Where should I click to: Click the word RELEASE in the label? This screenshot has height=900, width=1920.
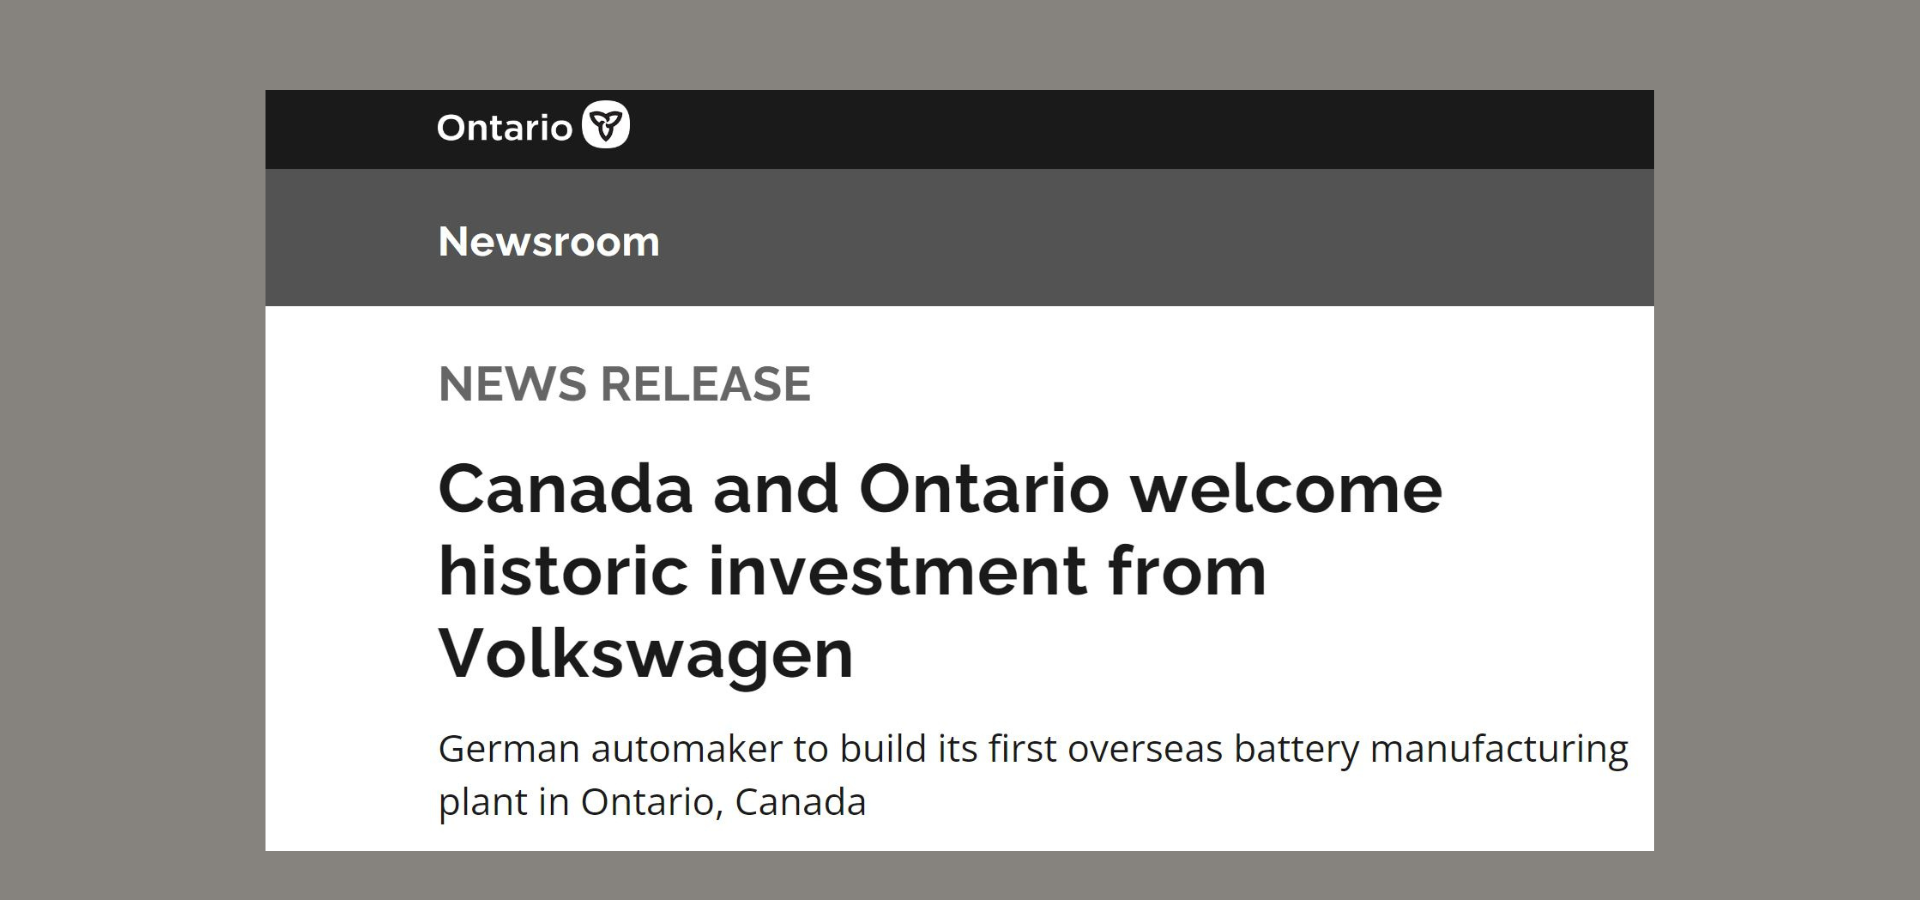click(x=706, y=384)
